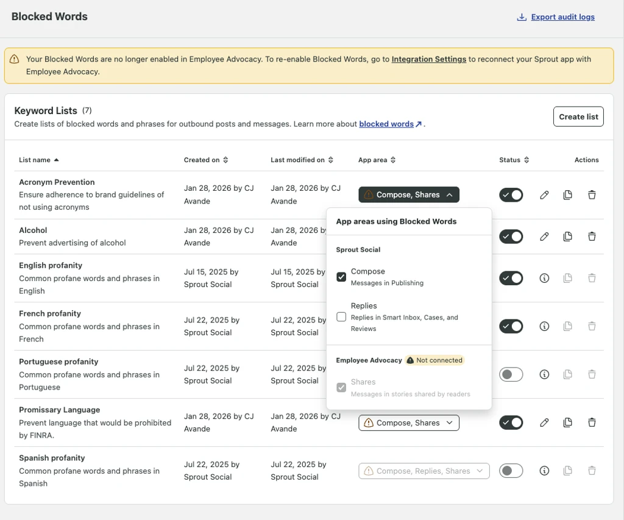Sort by List name column

pos(39,160)
